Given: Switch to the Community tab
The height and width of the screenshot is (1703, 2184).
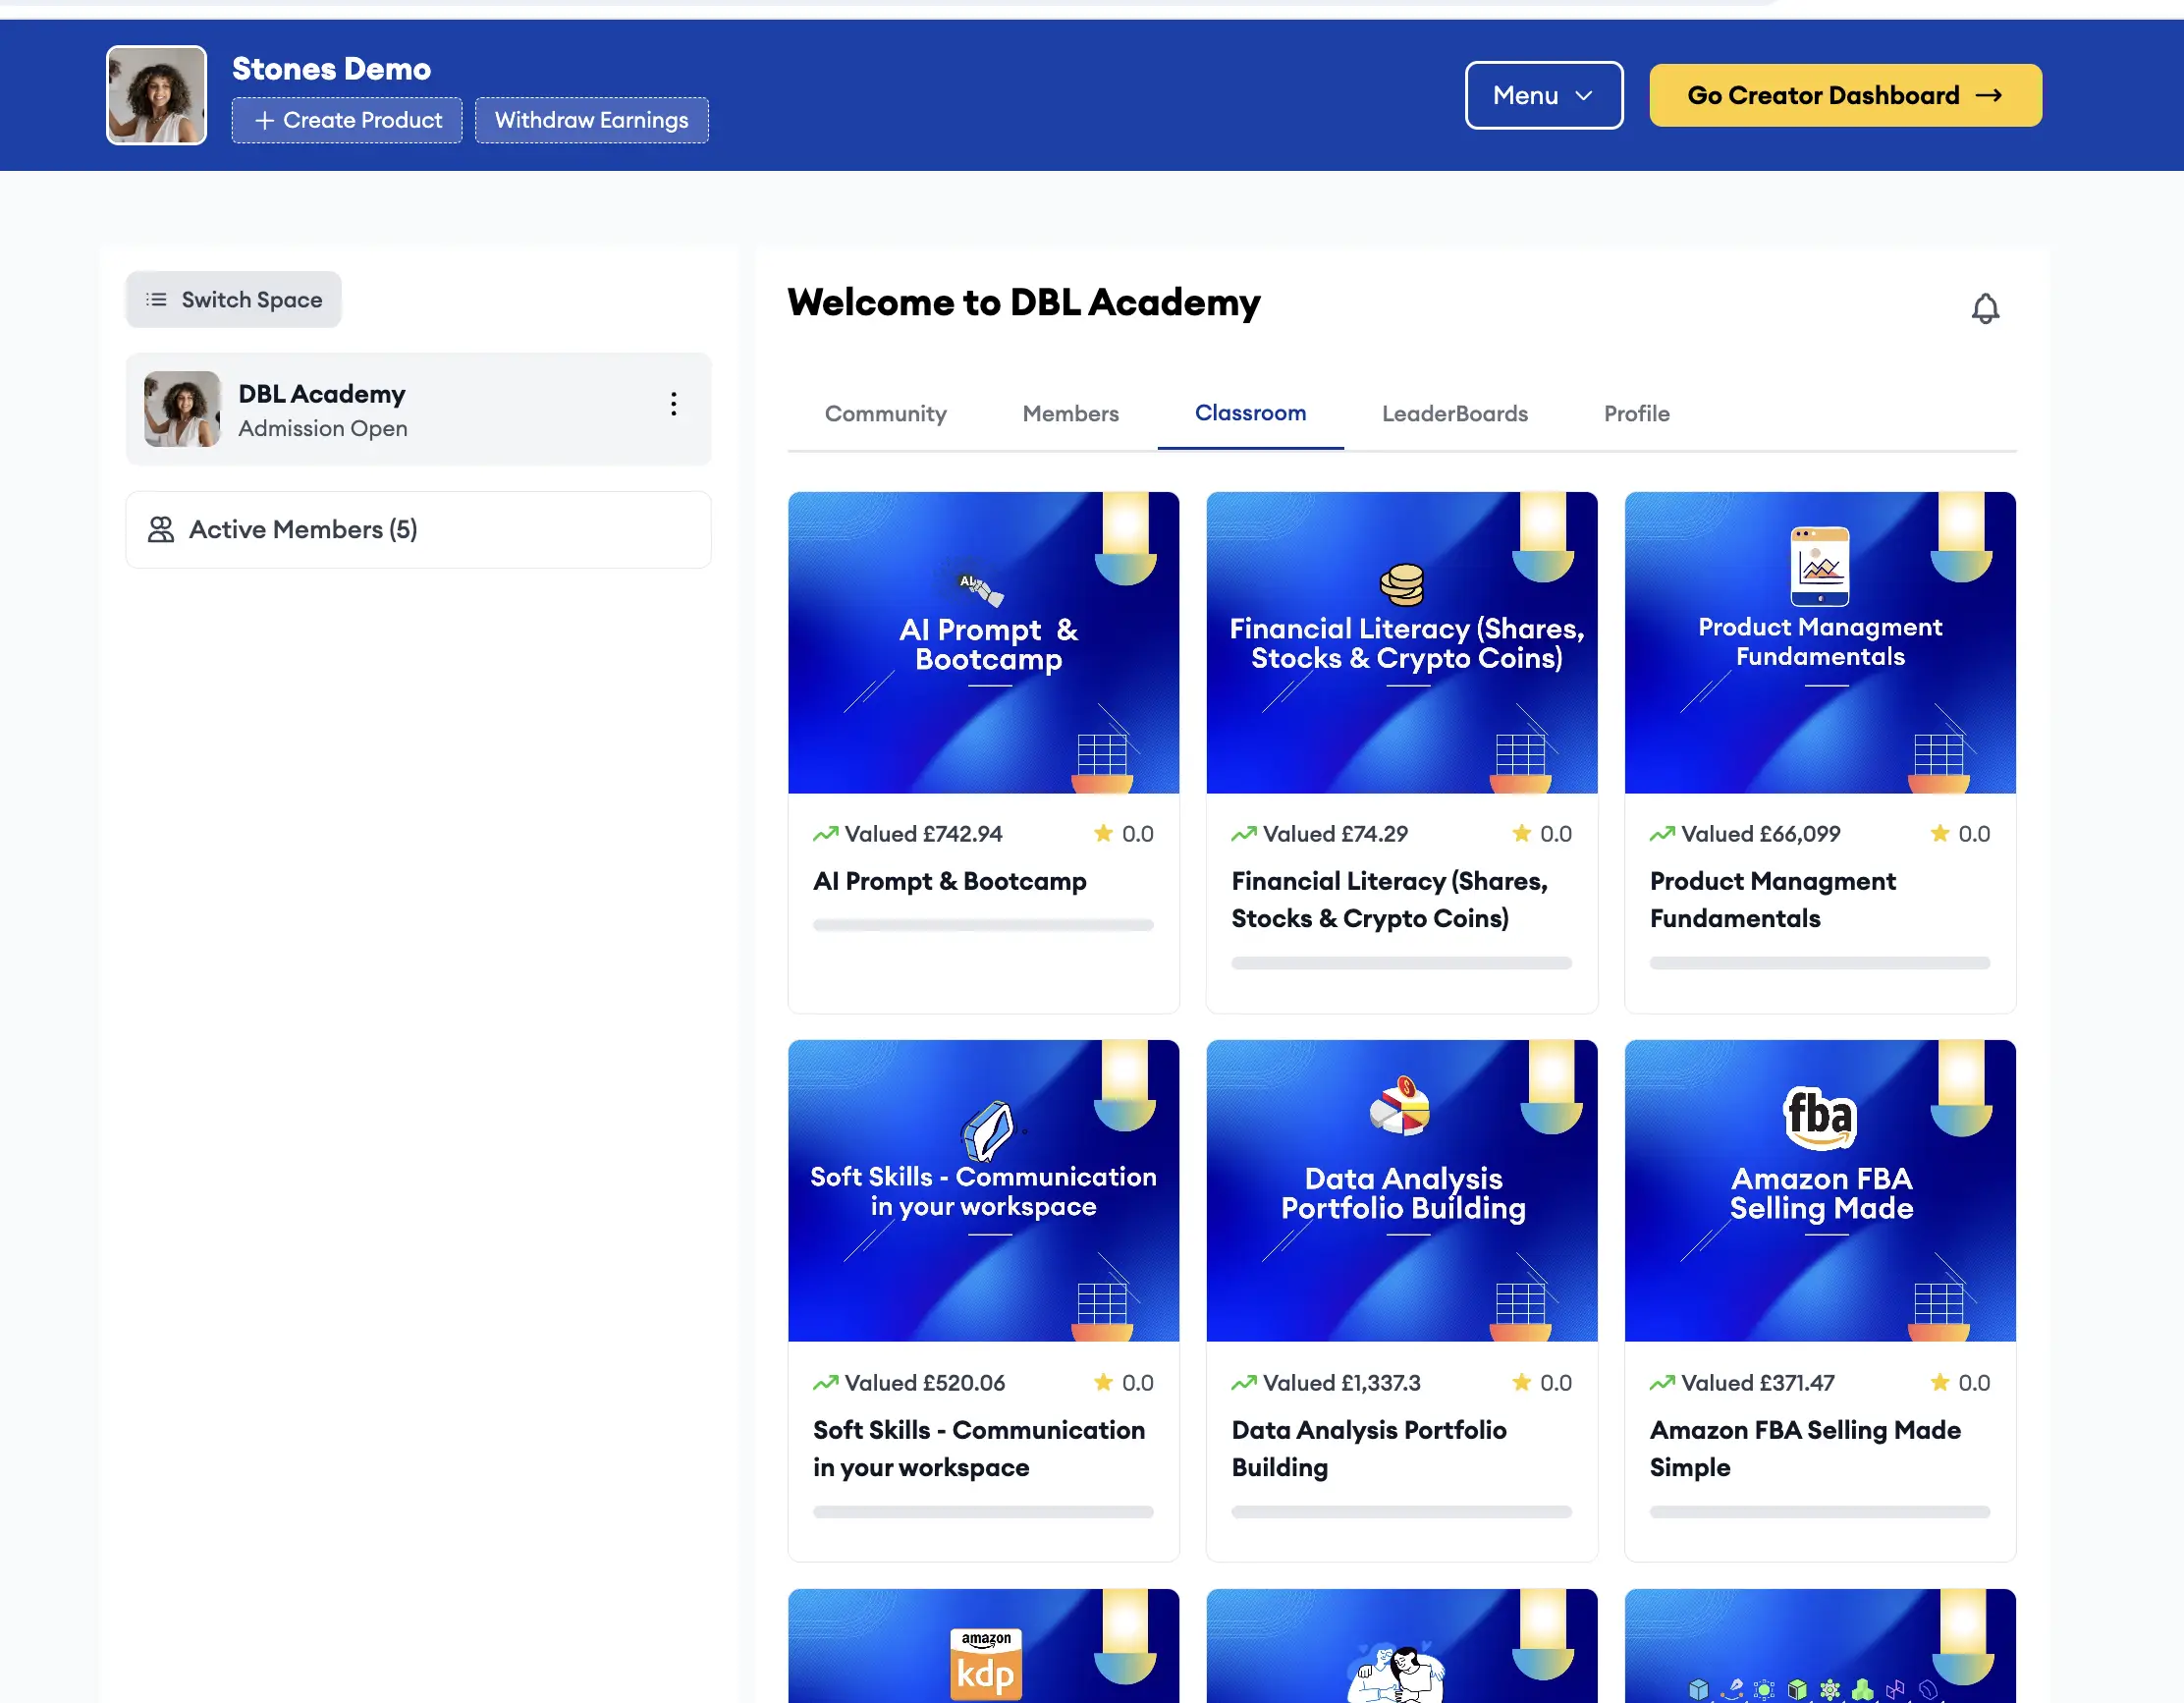Looking at the screenshot, I should [885, 414].
